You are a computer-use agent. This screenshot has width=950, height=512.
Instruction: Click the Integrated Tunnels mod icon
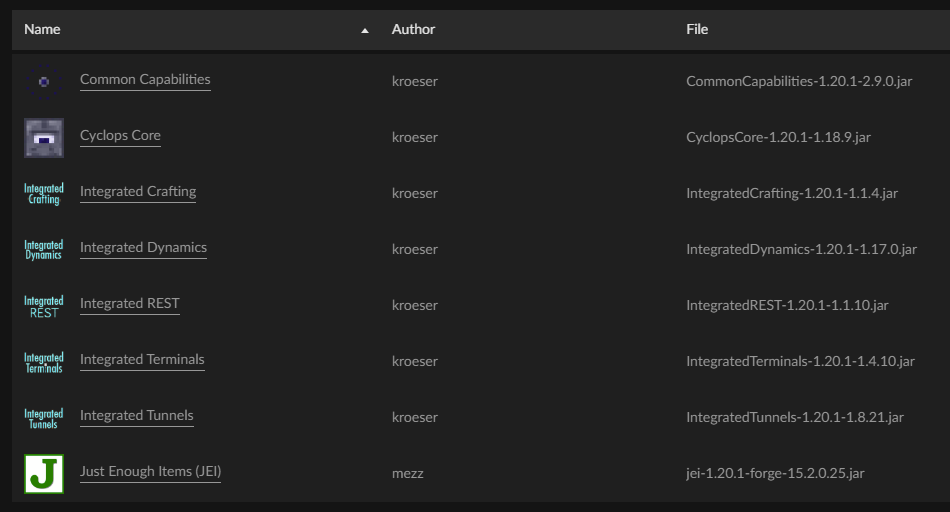click(43, 417)
